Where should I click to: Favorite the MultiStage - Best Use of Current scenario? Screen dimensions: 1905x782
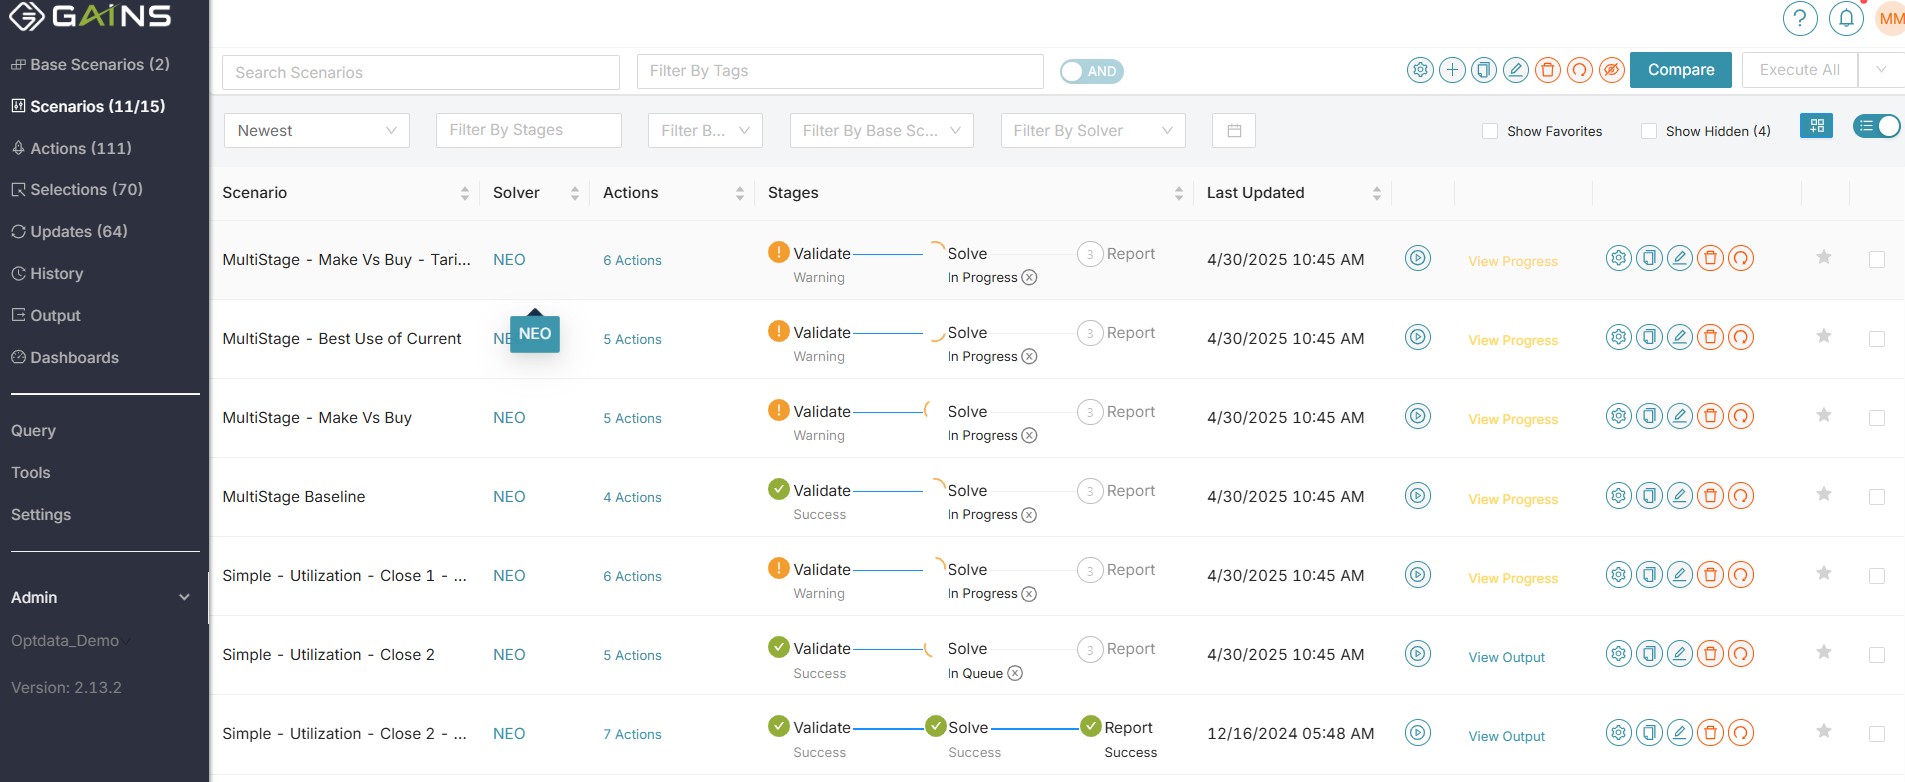[x=1823, y=337]
